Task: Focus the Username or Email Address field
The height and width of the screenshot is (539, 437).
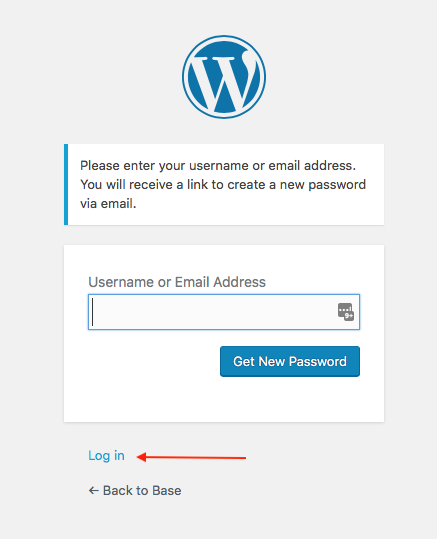Action: (x=224, y=312)
